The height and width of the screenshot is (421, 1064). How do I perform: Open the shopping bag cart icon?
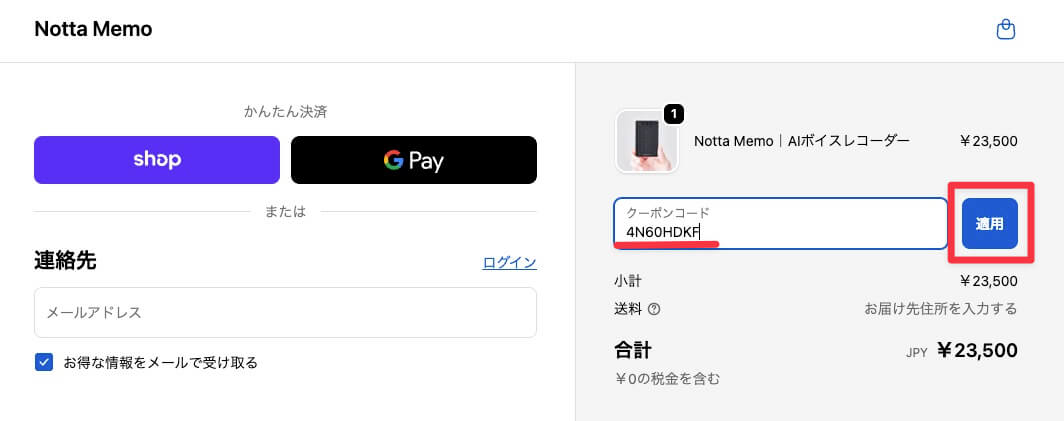[1006, 30]
